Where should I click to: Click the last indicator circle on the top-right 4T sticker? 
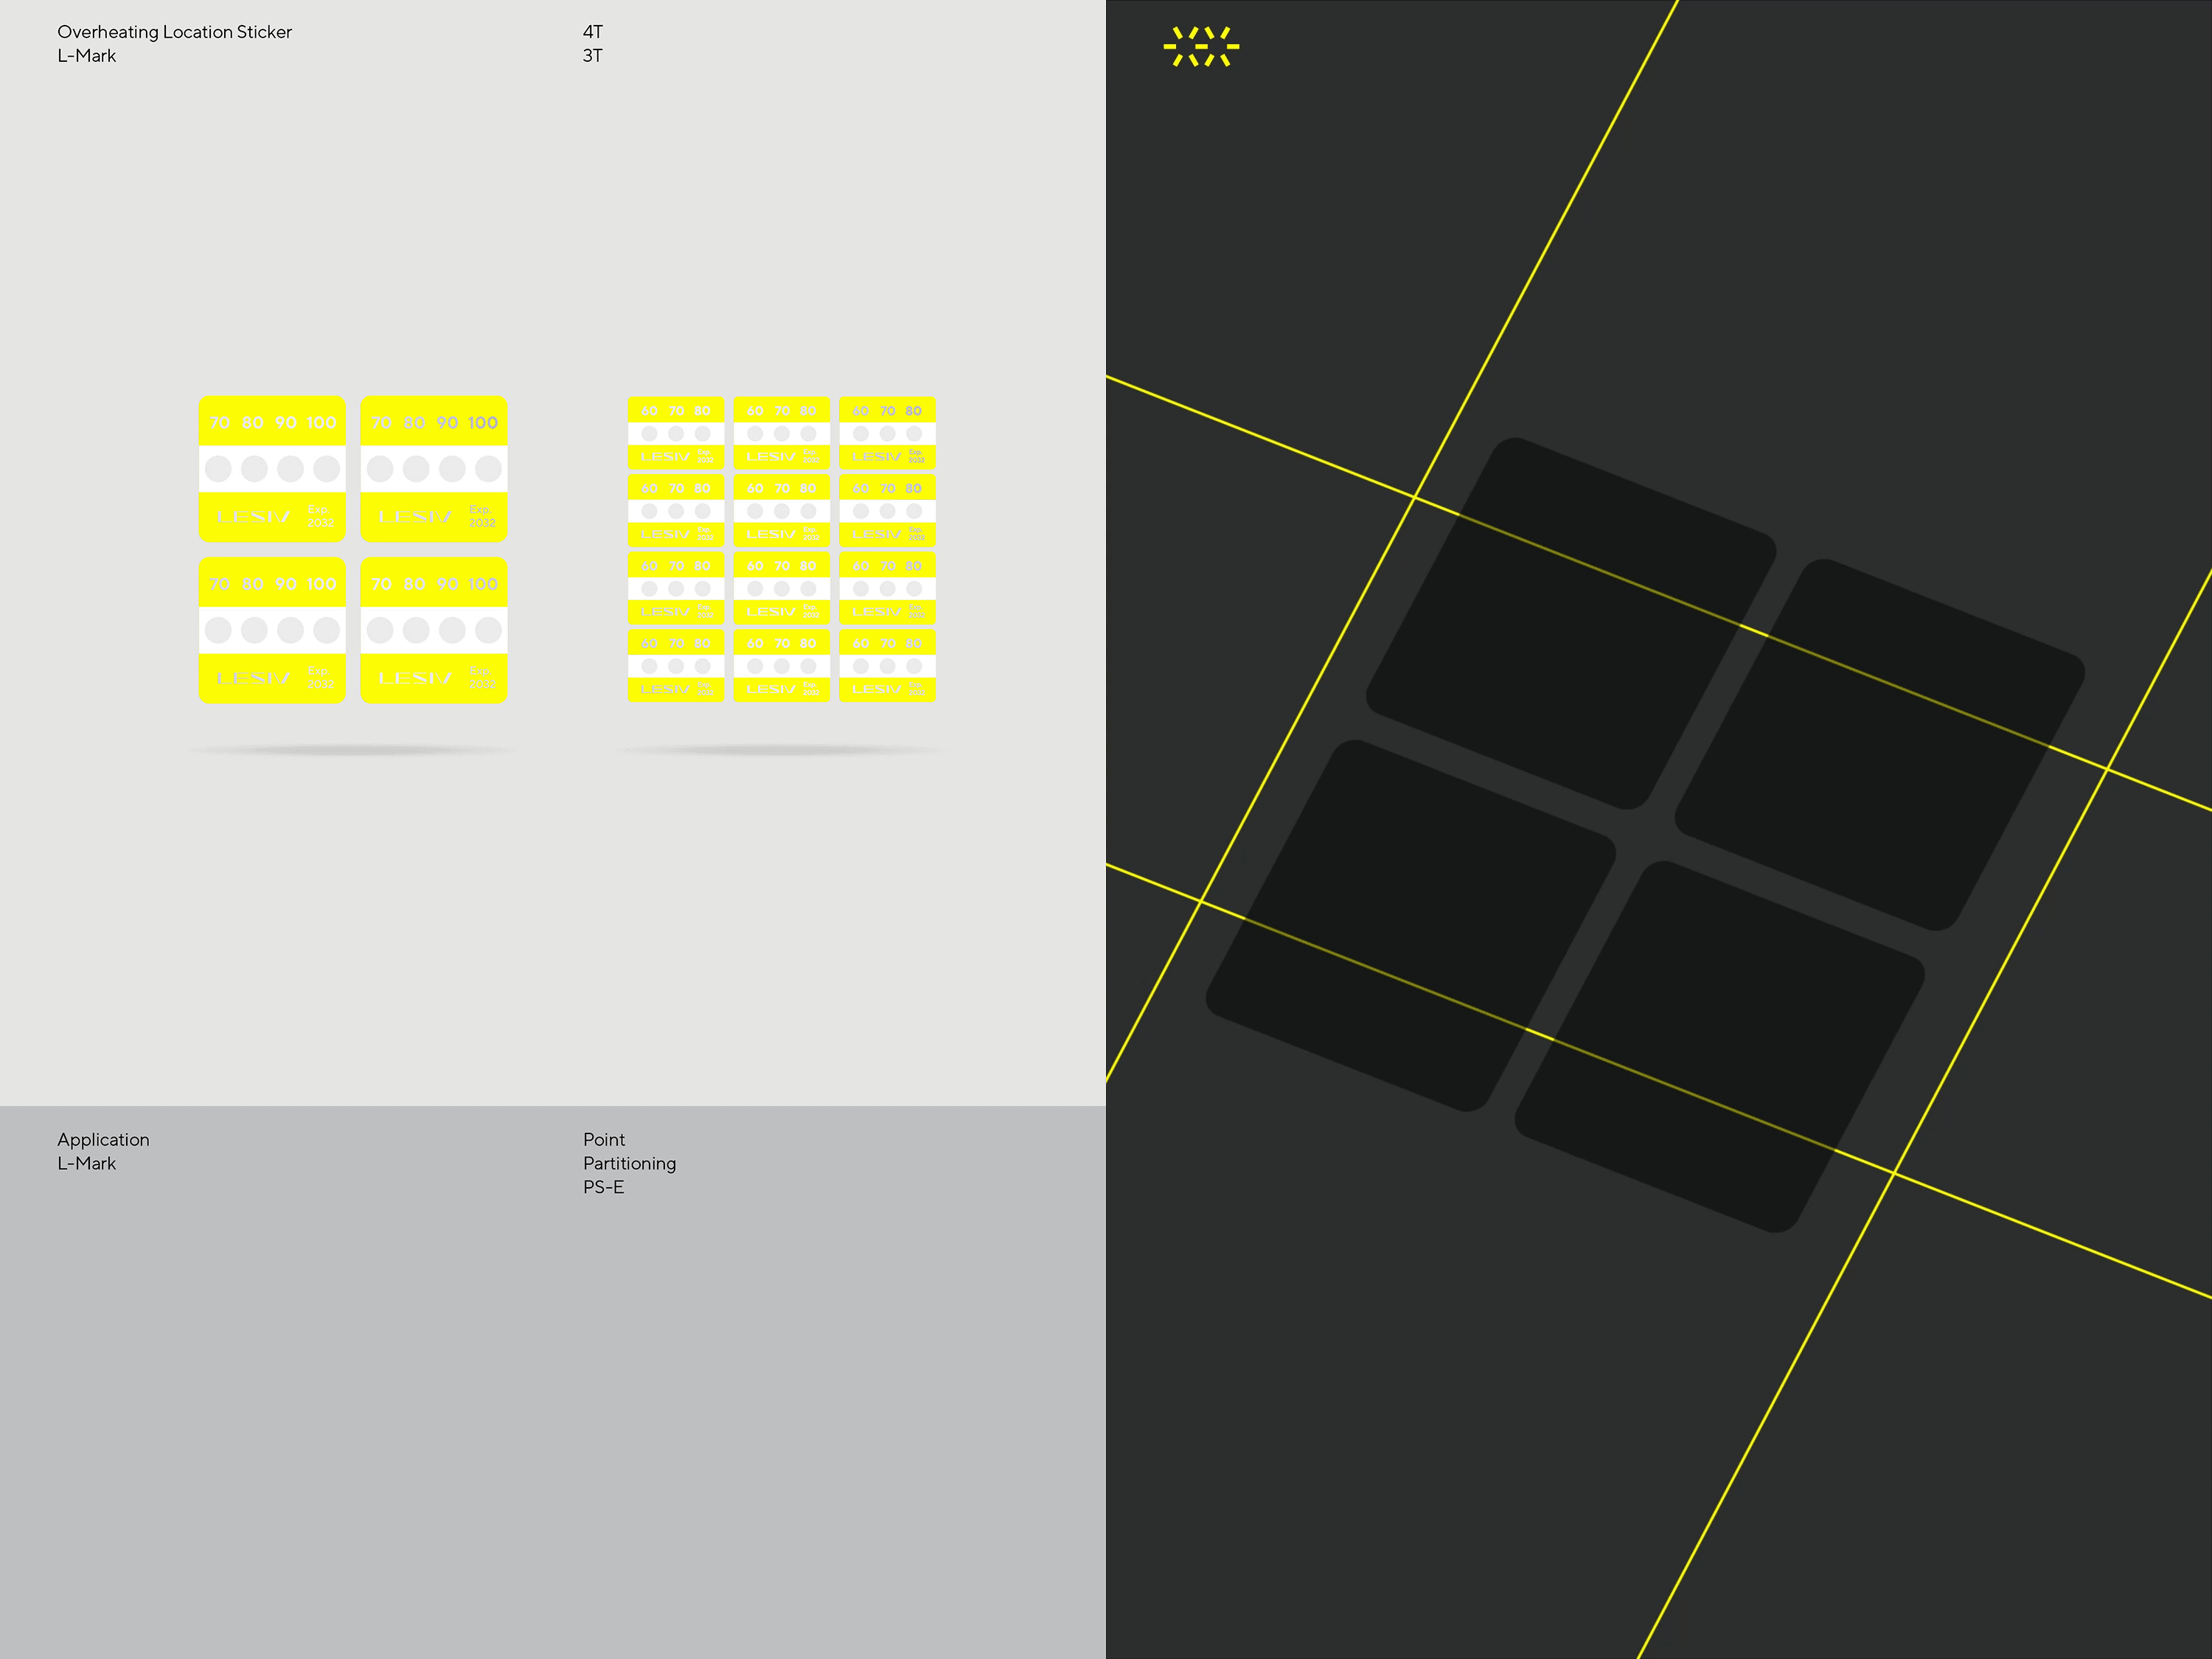click(488, 468)
